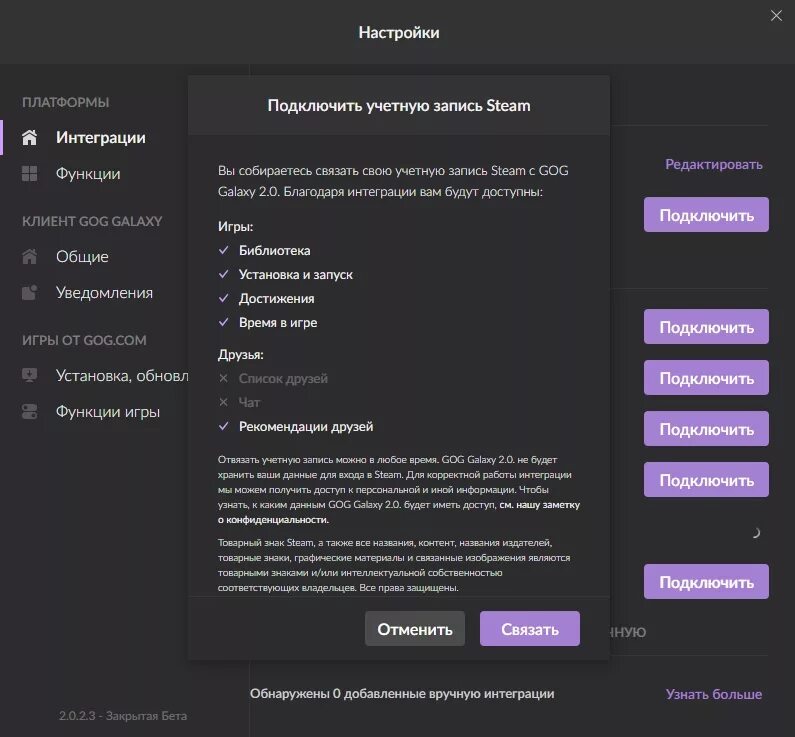Click the Установка, обновления download icon
The width and height of the screenshot is (795, 737).
tap(29, 375)
